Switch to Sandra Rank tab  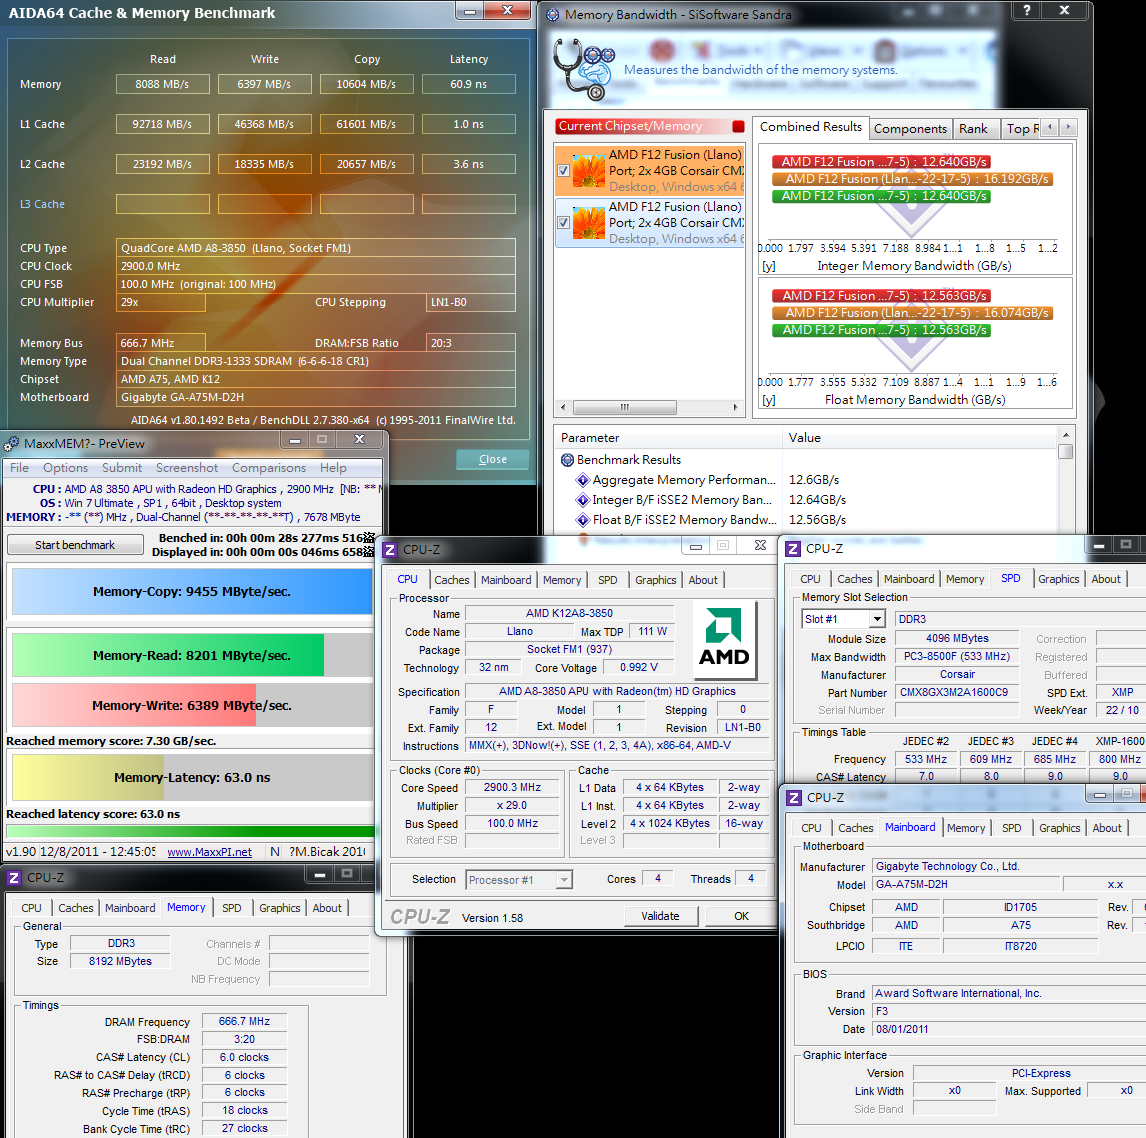point(974,129)
